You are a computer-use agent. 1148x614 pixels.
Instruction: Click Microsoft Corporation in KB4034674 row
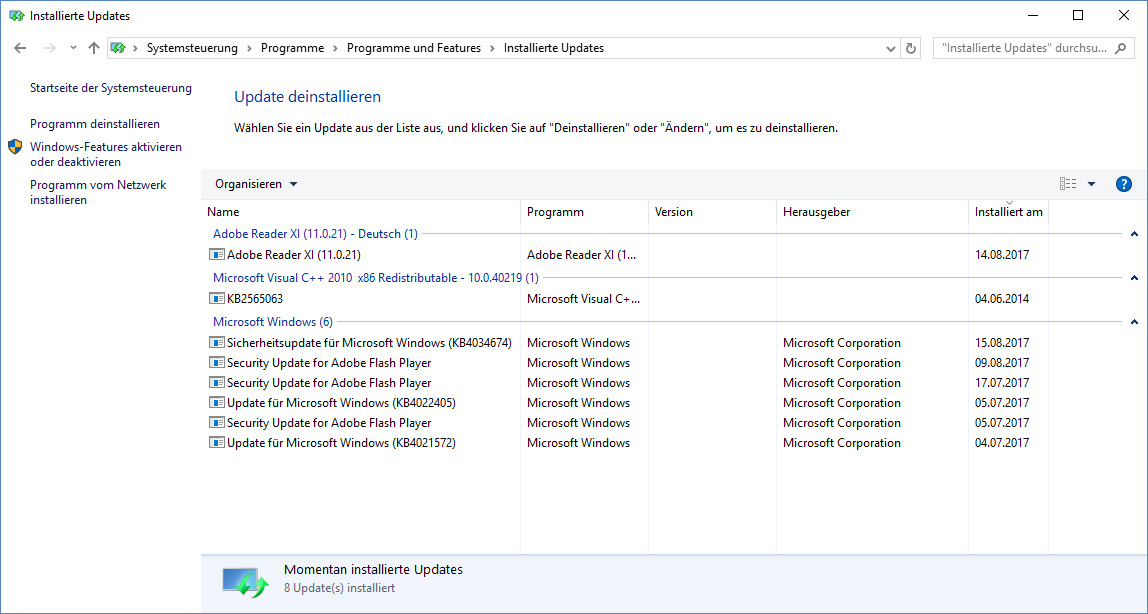[x=842, y=342]
